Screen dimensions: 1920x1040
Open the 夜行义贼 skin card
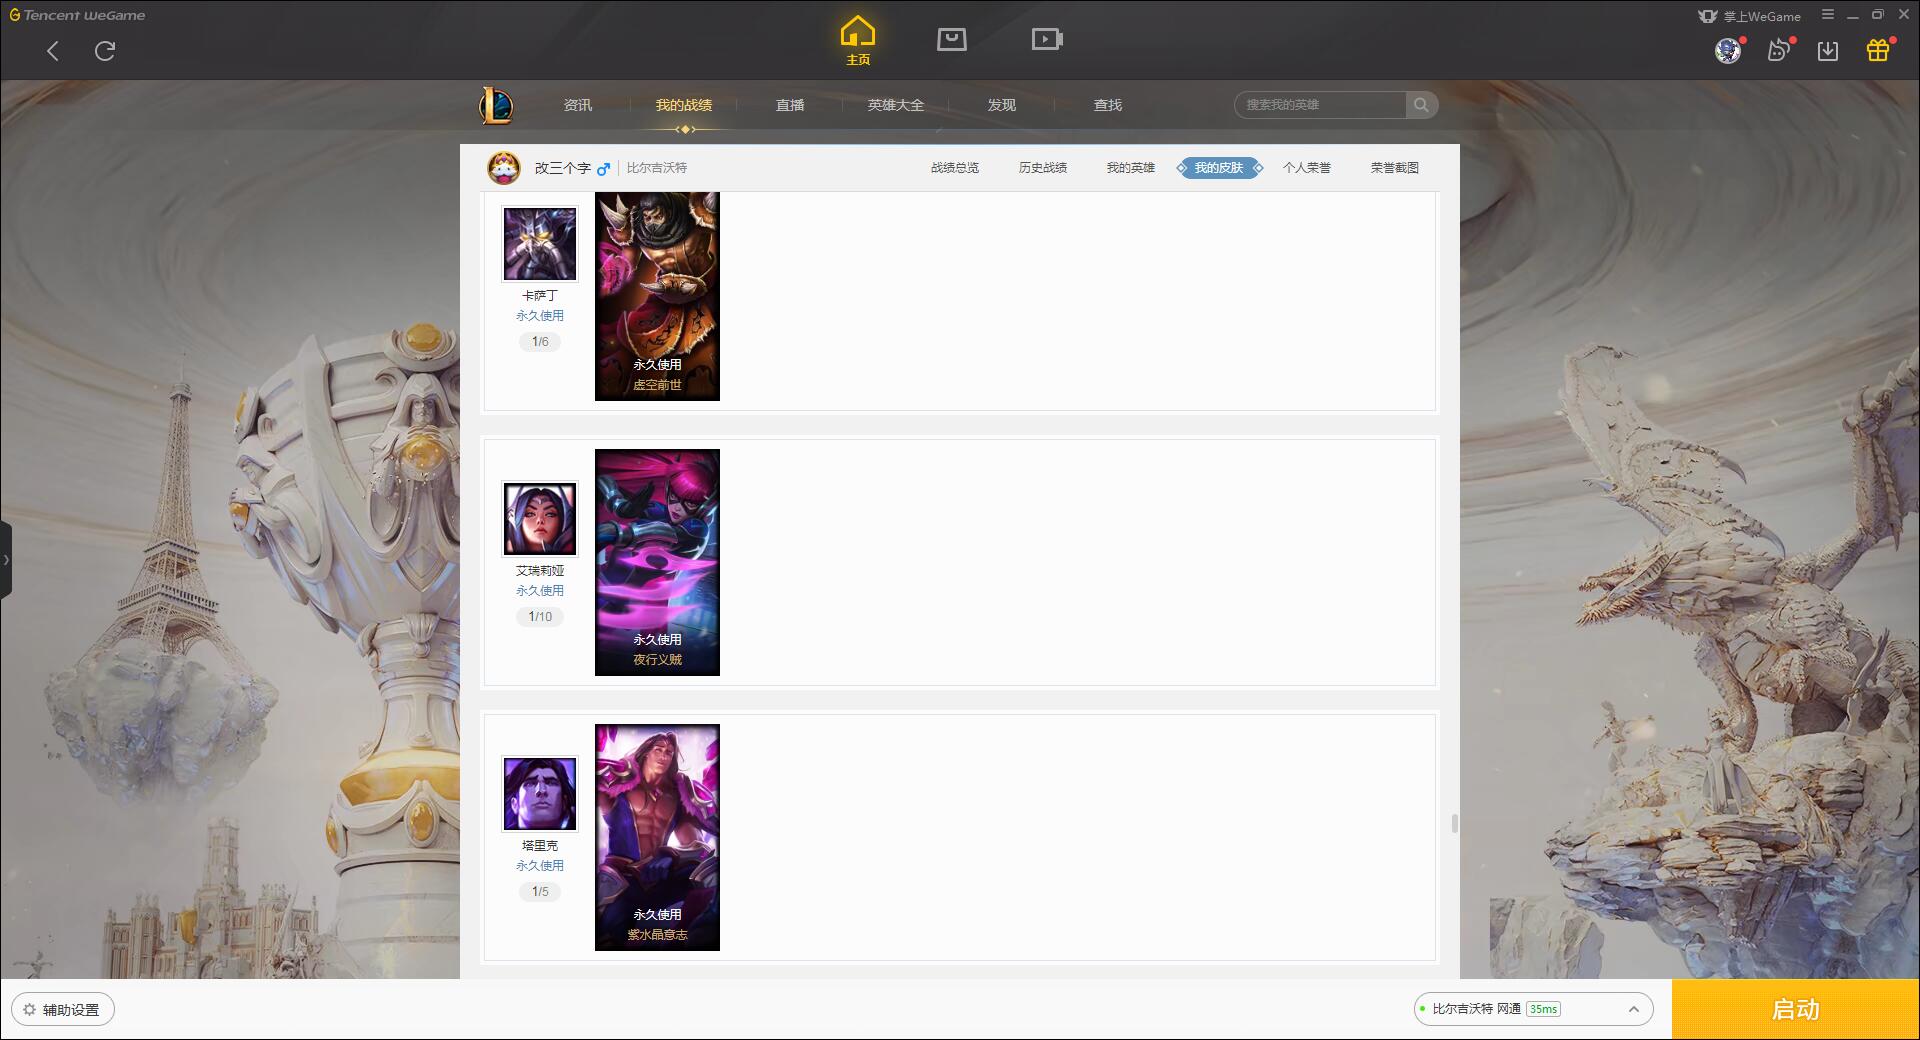pos(657,562)
